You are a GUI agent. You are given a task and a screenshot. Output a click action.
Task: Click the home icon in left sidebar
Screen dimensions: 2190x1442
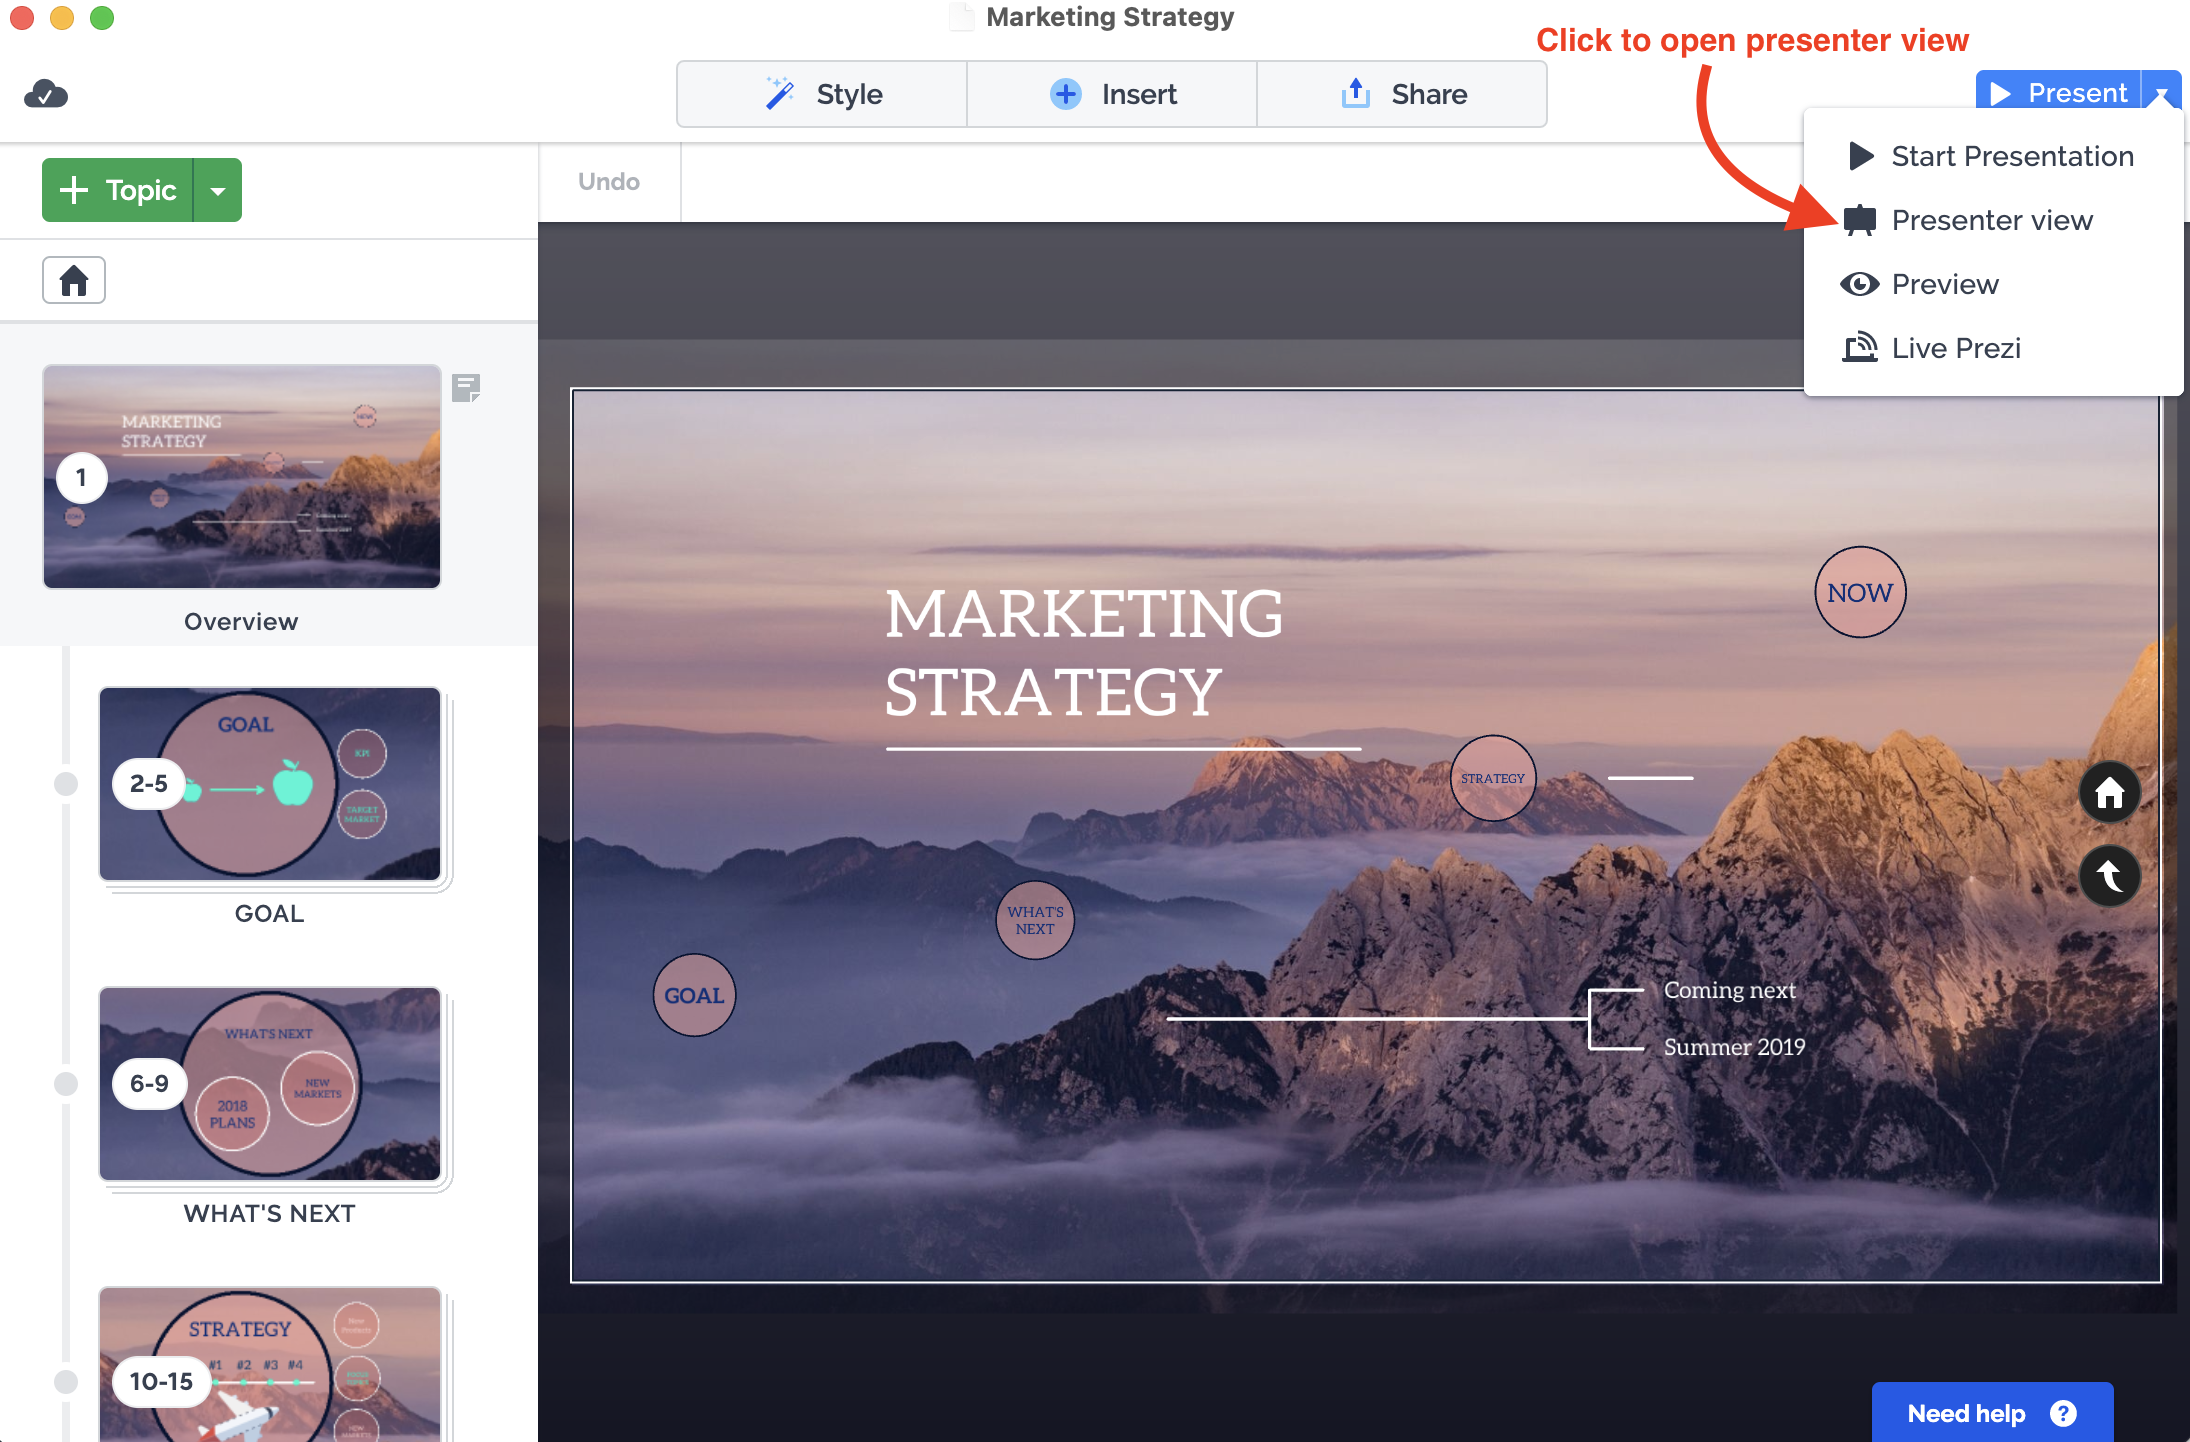pos(73,281)
